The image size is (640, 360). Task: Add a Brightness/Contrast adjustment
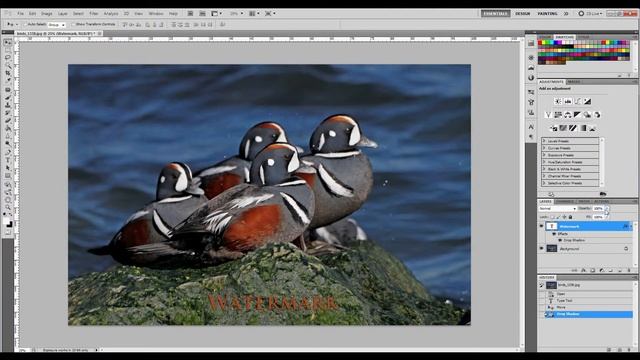pos(558,101)
